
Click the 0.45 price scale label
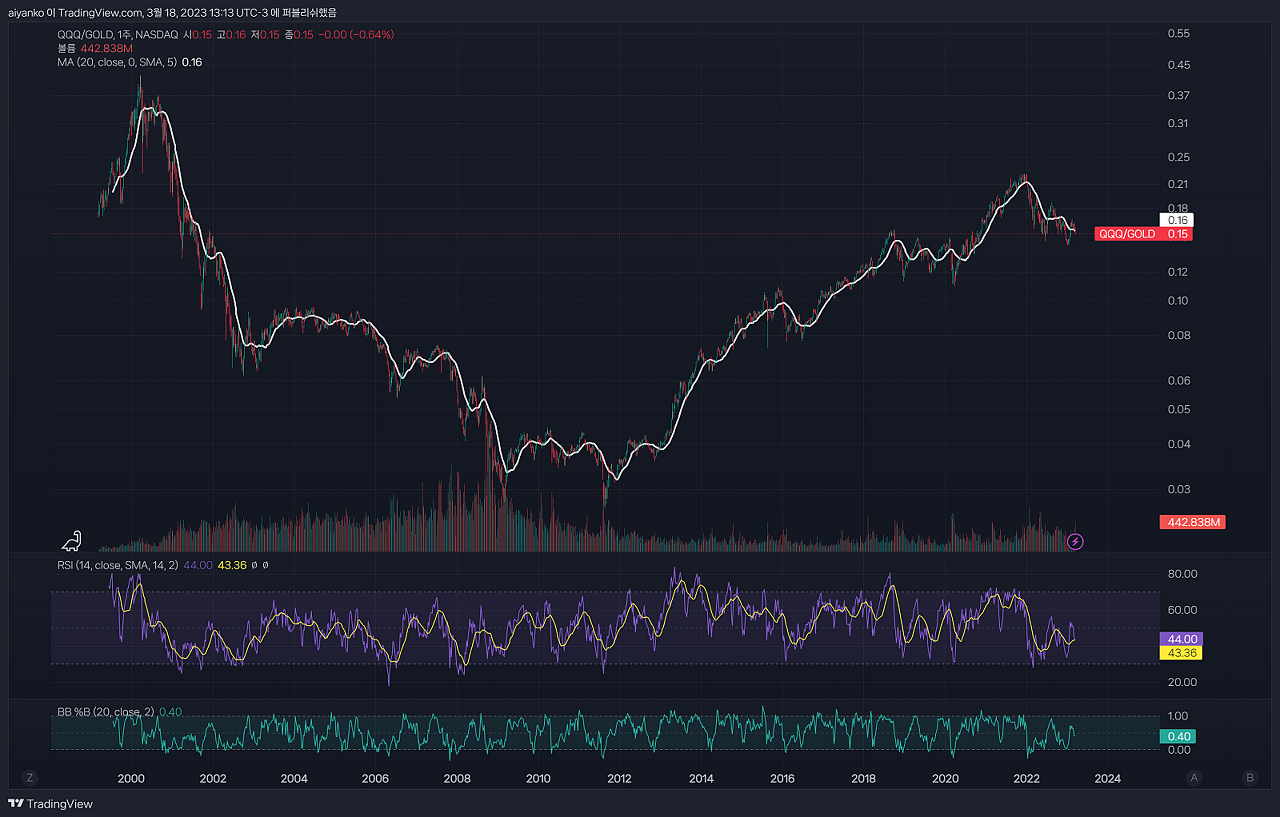[x=1178, y=65]
